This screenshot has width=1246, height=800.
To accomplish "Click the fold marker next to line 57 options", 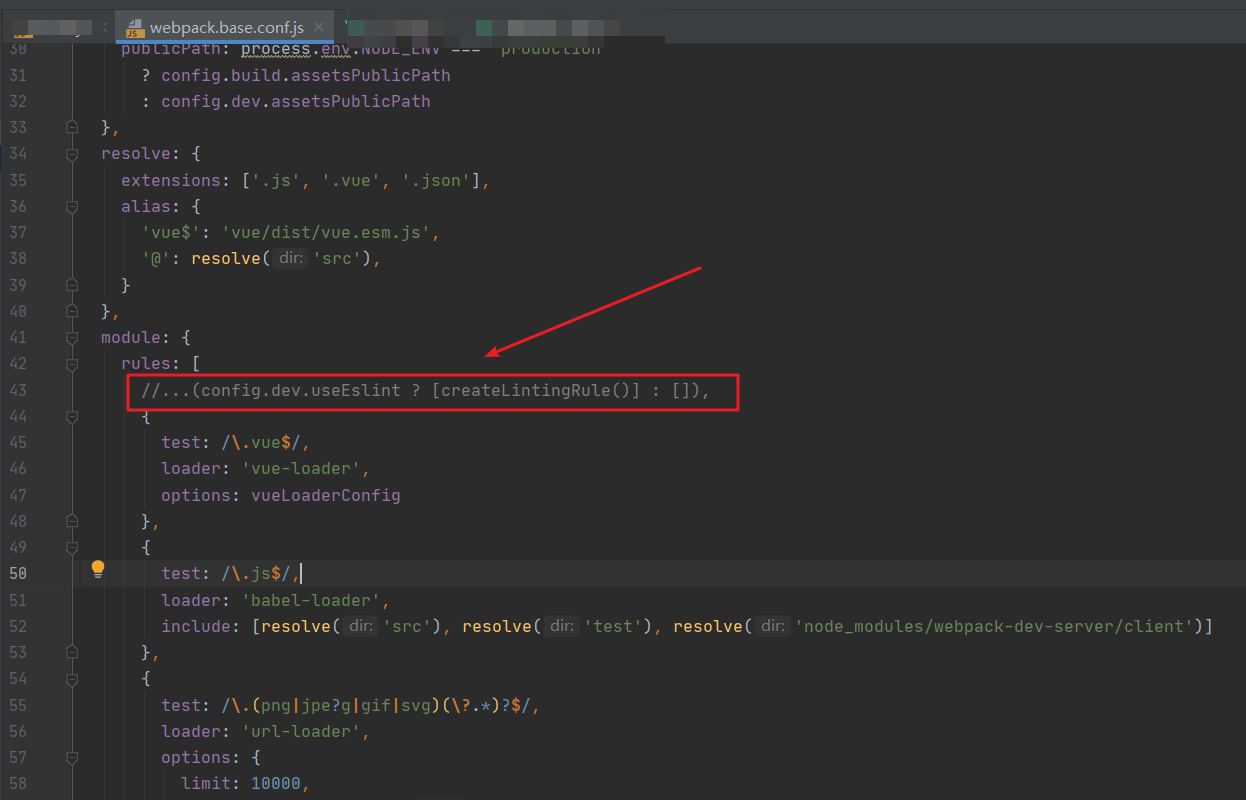I will coord(71,757).
